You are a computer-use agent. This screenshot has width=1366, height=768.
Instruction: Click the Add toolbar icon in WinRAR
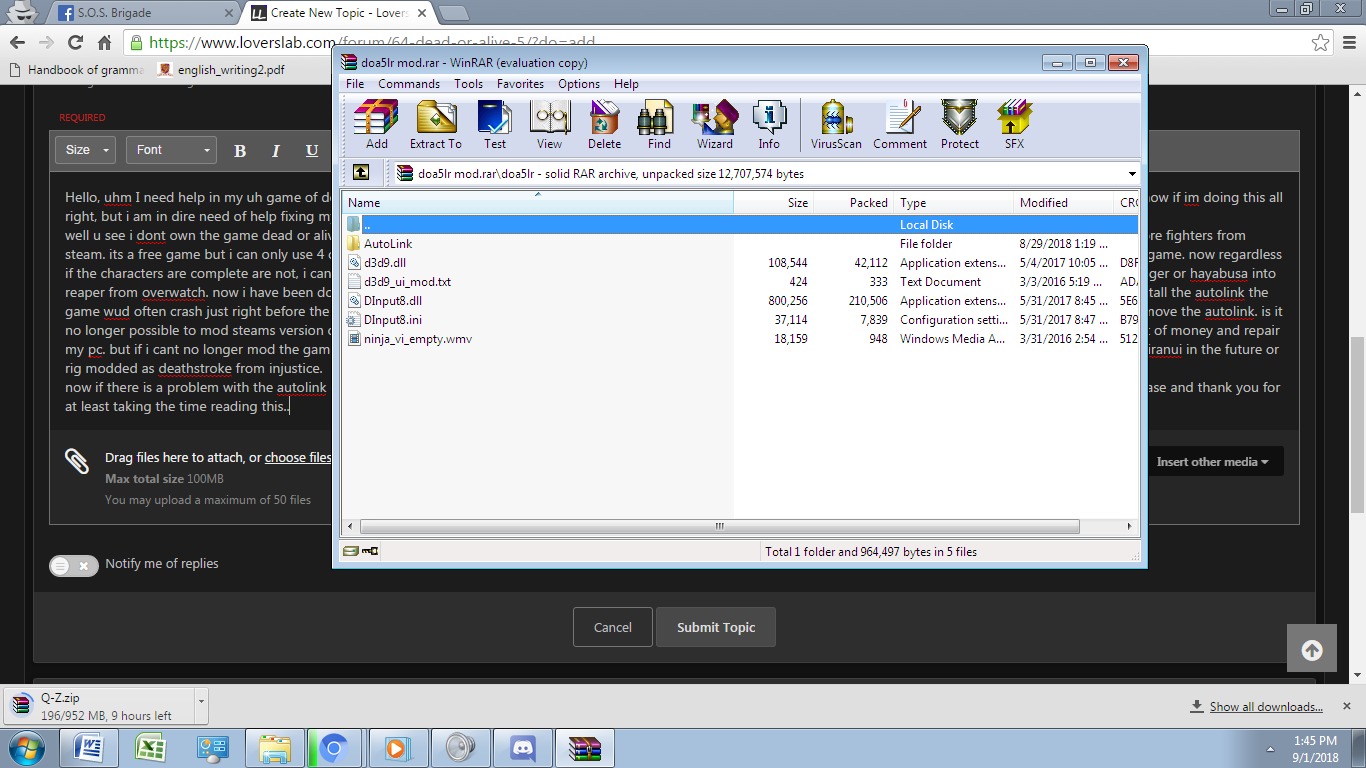point(377,125)
